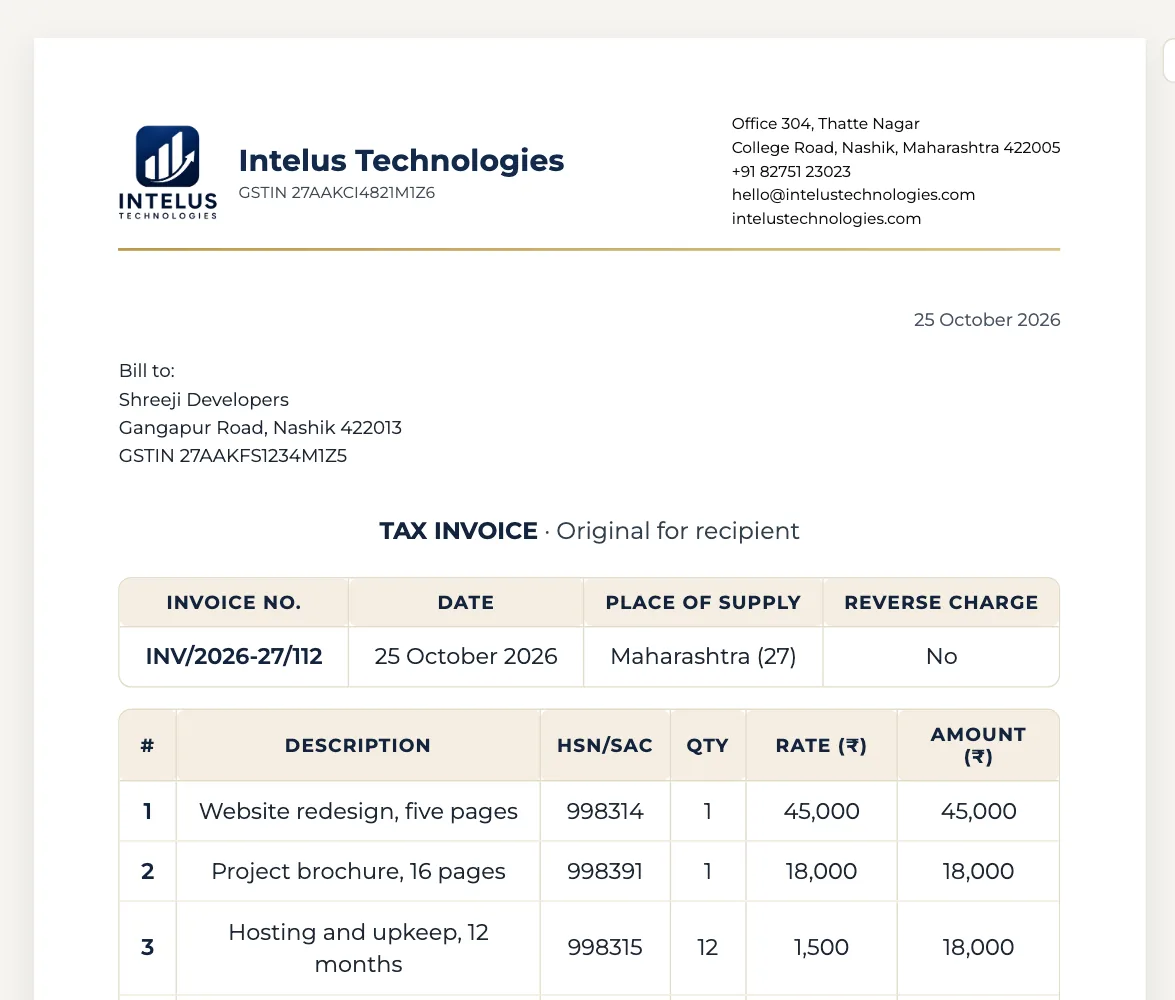Click invoice number INV/2026-27/112
The height and width of the screenshot is (1000, 1175).
[234, 657]
